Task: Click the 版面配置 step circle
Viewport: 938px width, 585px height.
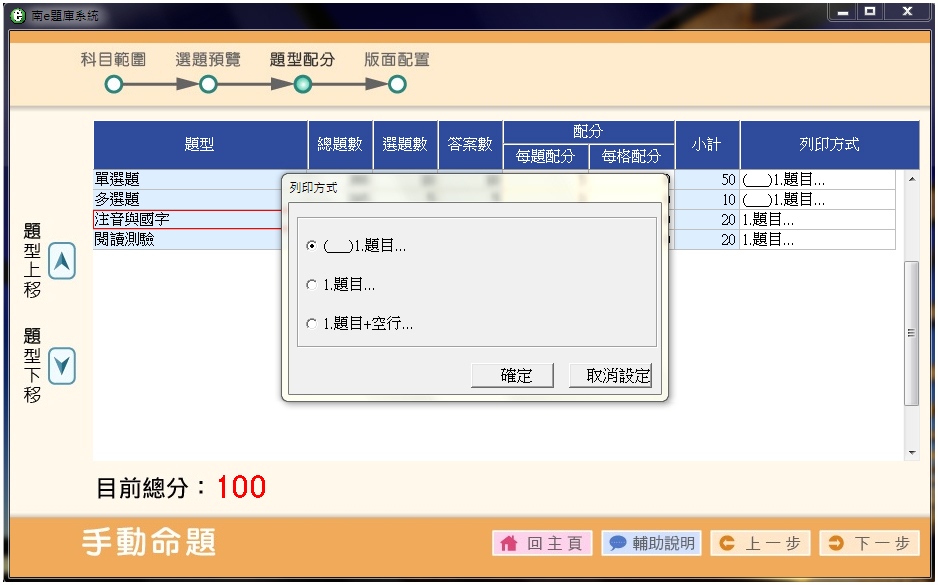Action: 397,85
